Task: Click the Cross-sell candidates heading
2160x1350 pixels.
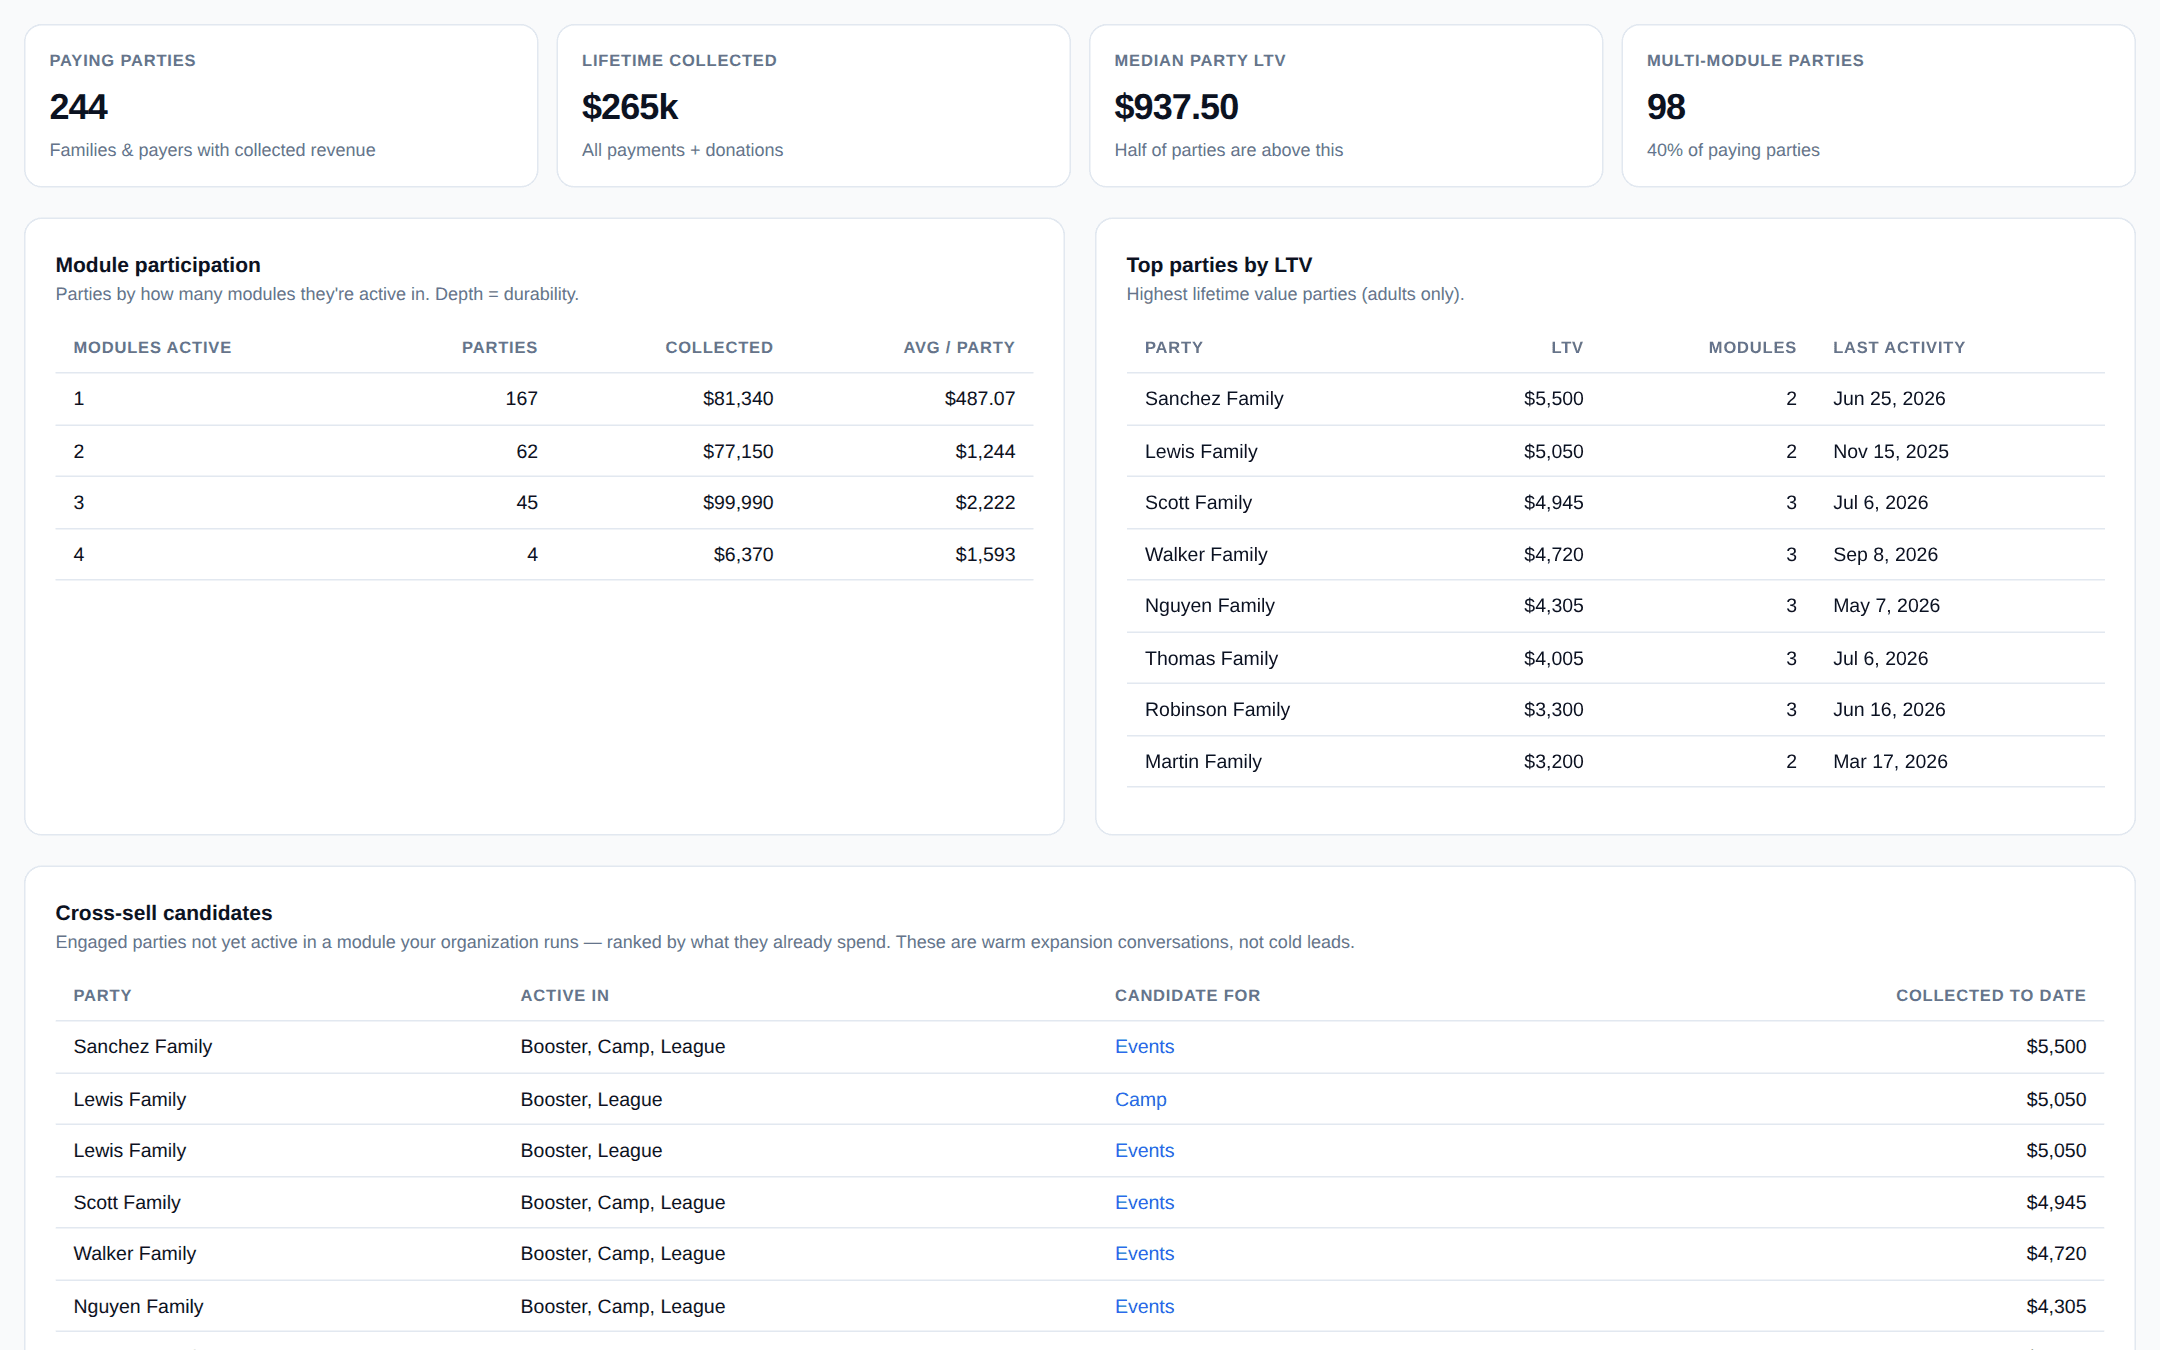Action: (x=164, y=913)
